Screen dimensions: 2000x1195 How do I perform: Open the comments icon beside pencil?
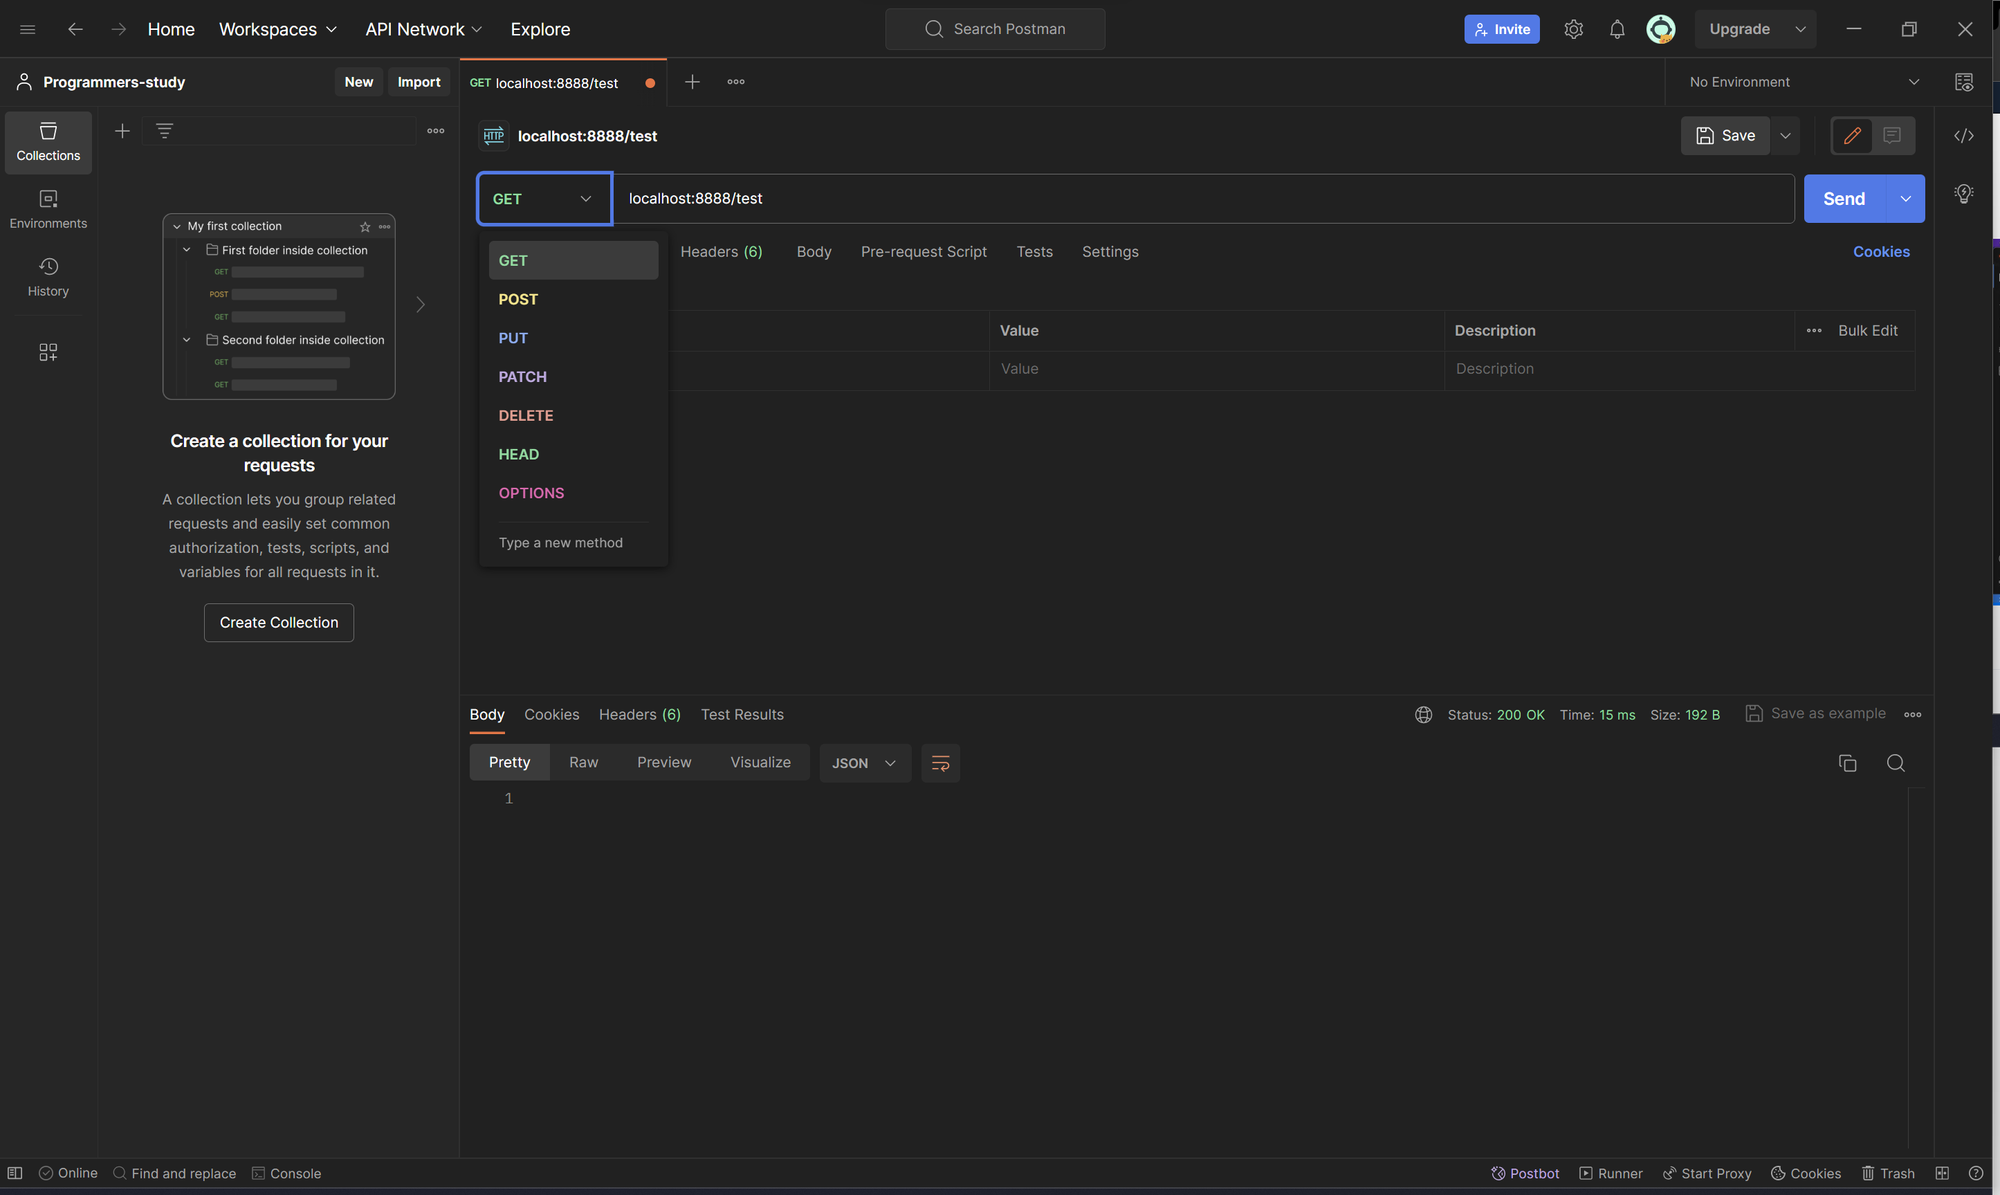1892,135
